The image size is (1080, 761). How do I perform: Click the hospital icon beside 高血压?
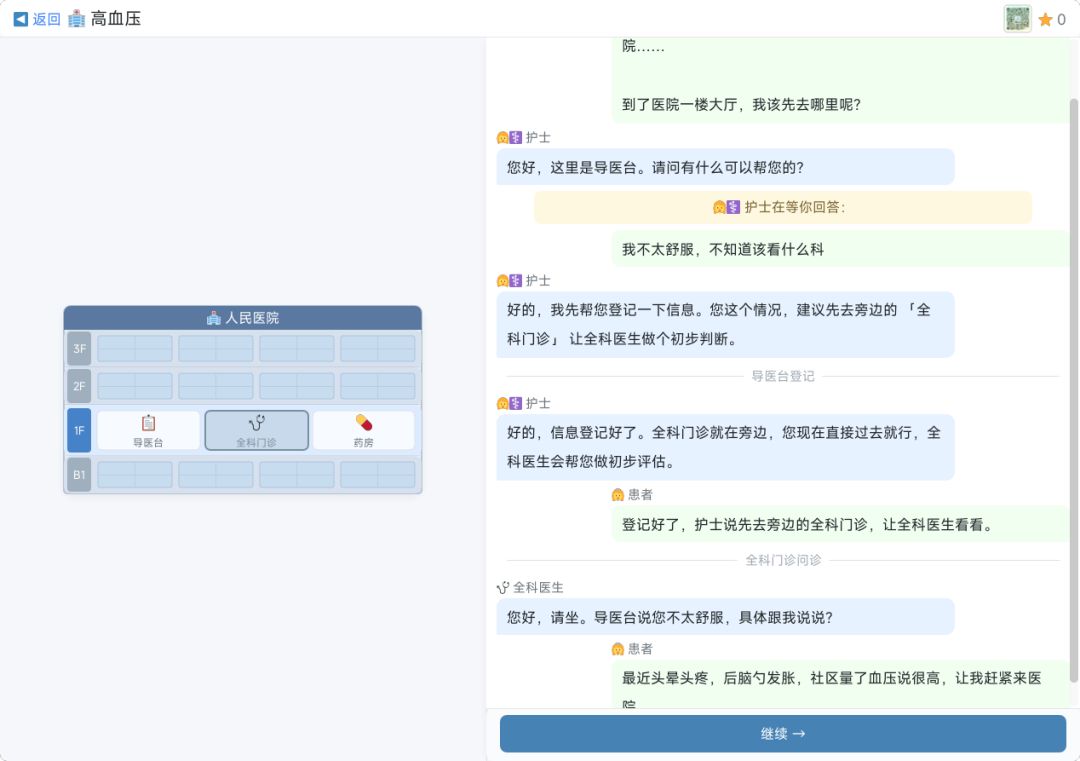click(x=77, y=19)
